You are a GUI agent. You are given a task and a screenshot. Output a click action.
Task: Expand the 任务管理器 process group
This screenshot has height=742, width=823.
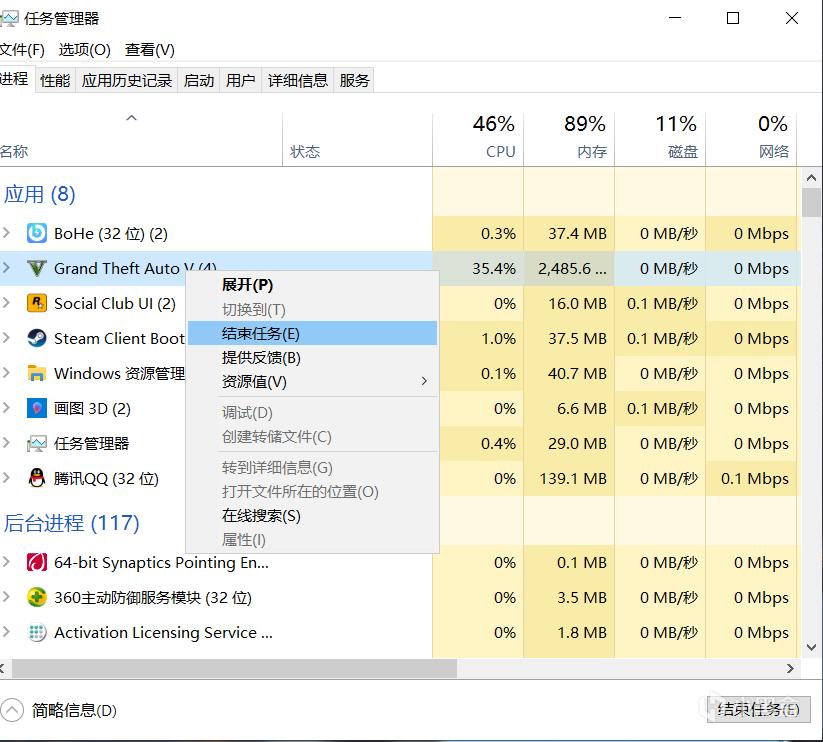click(6, 443)
